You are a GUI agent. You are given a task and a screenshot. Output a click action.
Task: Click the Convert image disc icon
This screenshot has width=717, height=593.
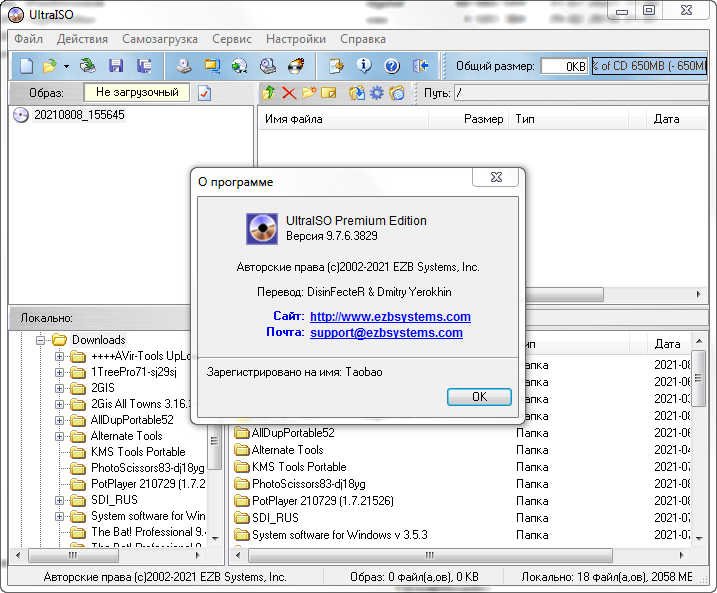tap(240, 66)
